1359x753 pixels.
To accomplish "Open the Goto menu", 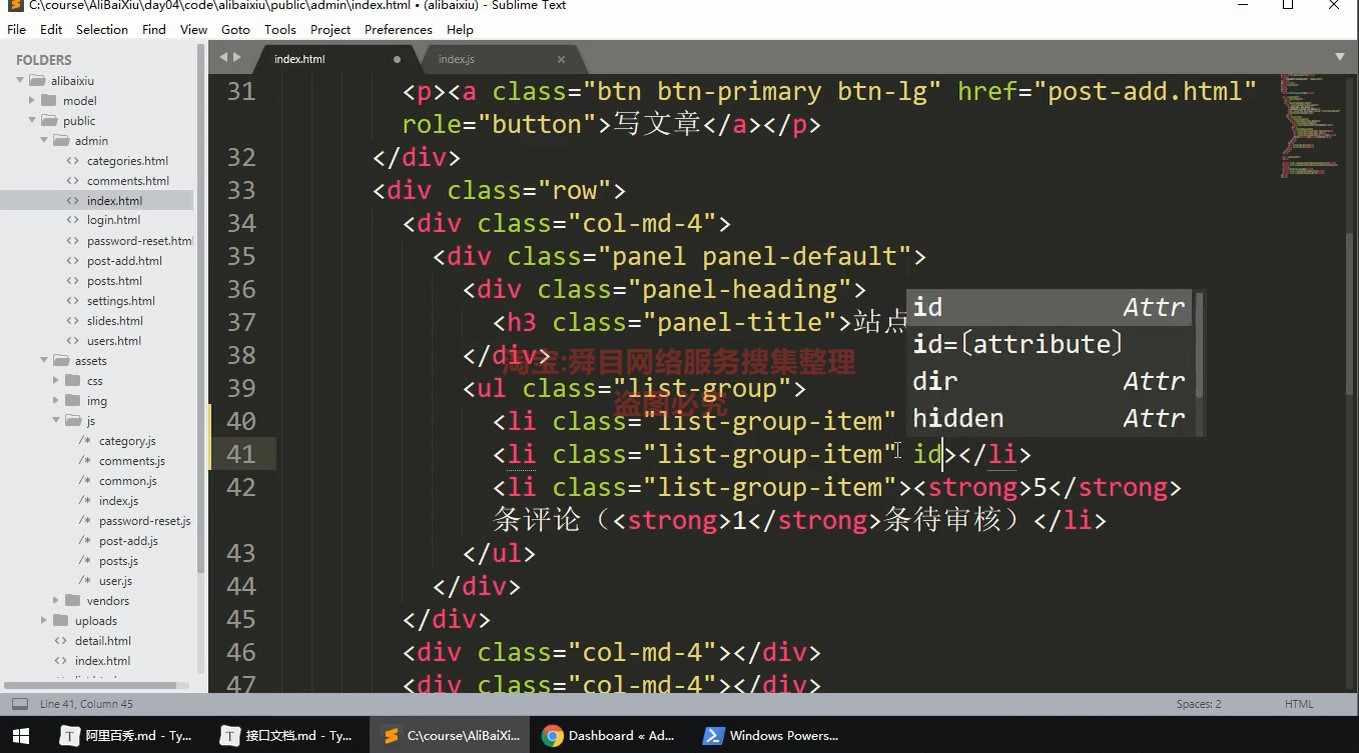I will 236,30.
